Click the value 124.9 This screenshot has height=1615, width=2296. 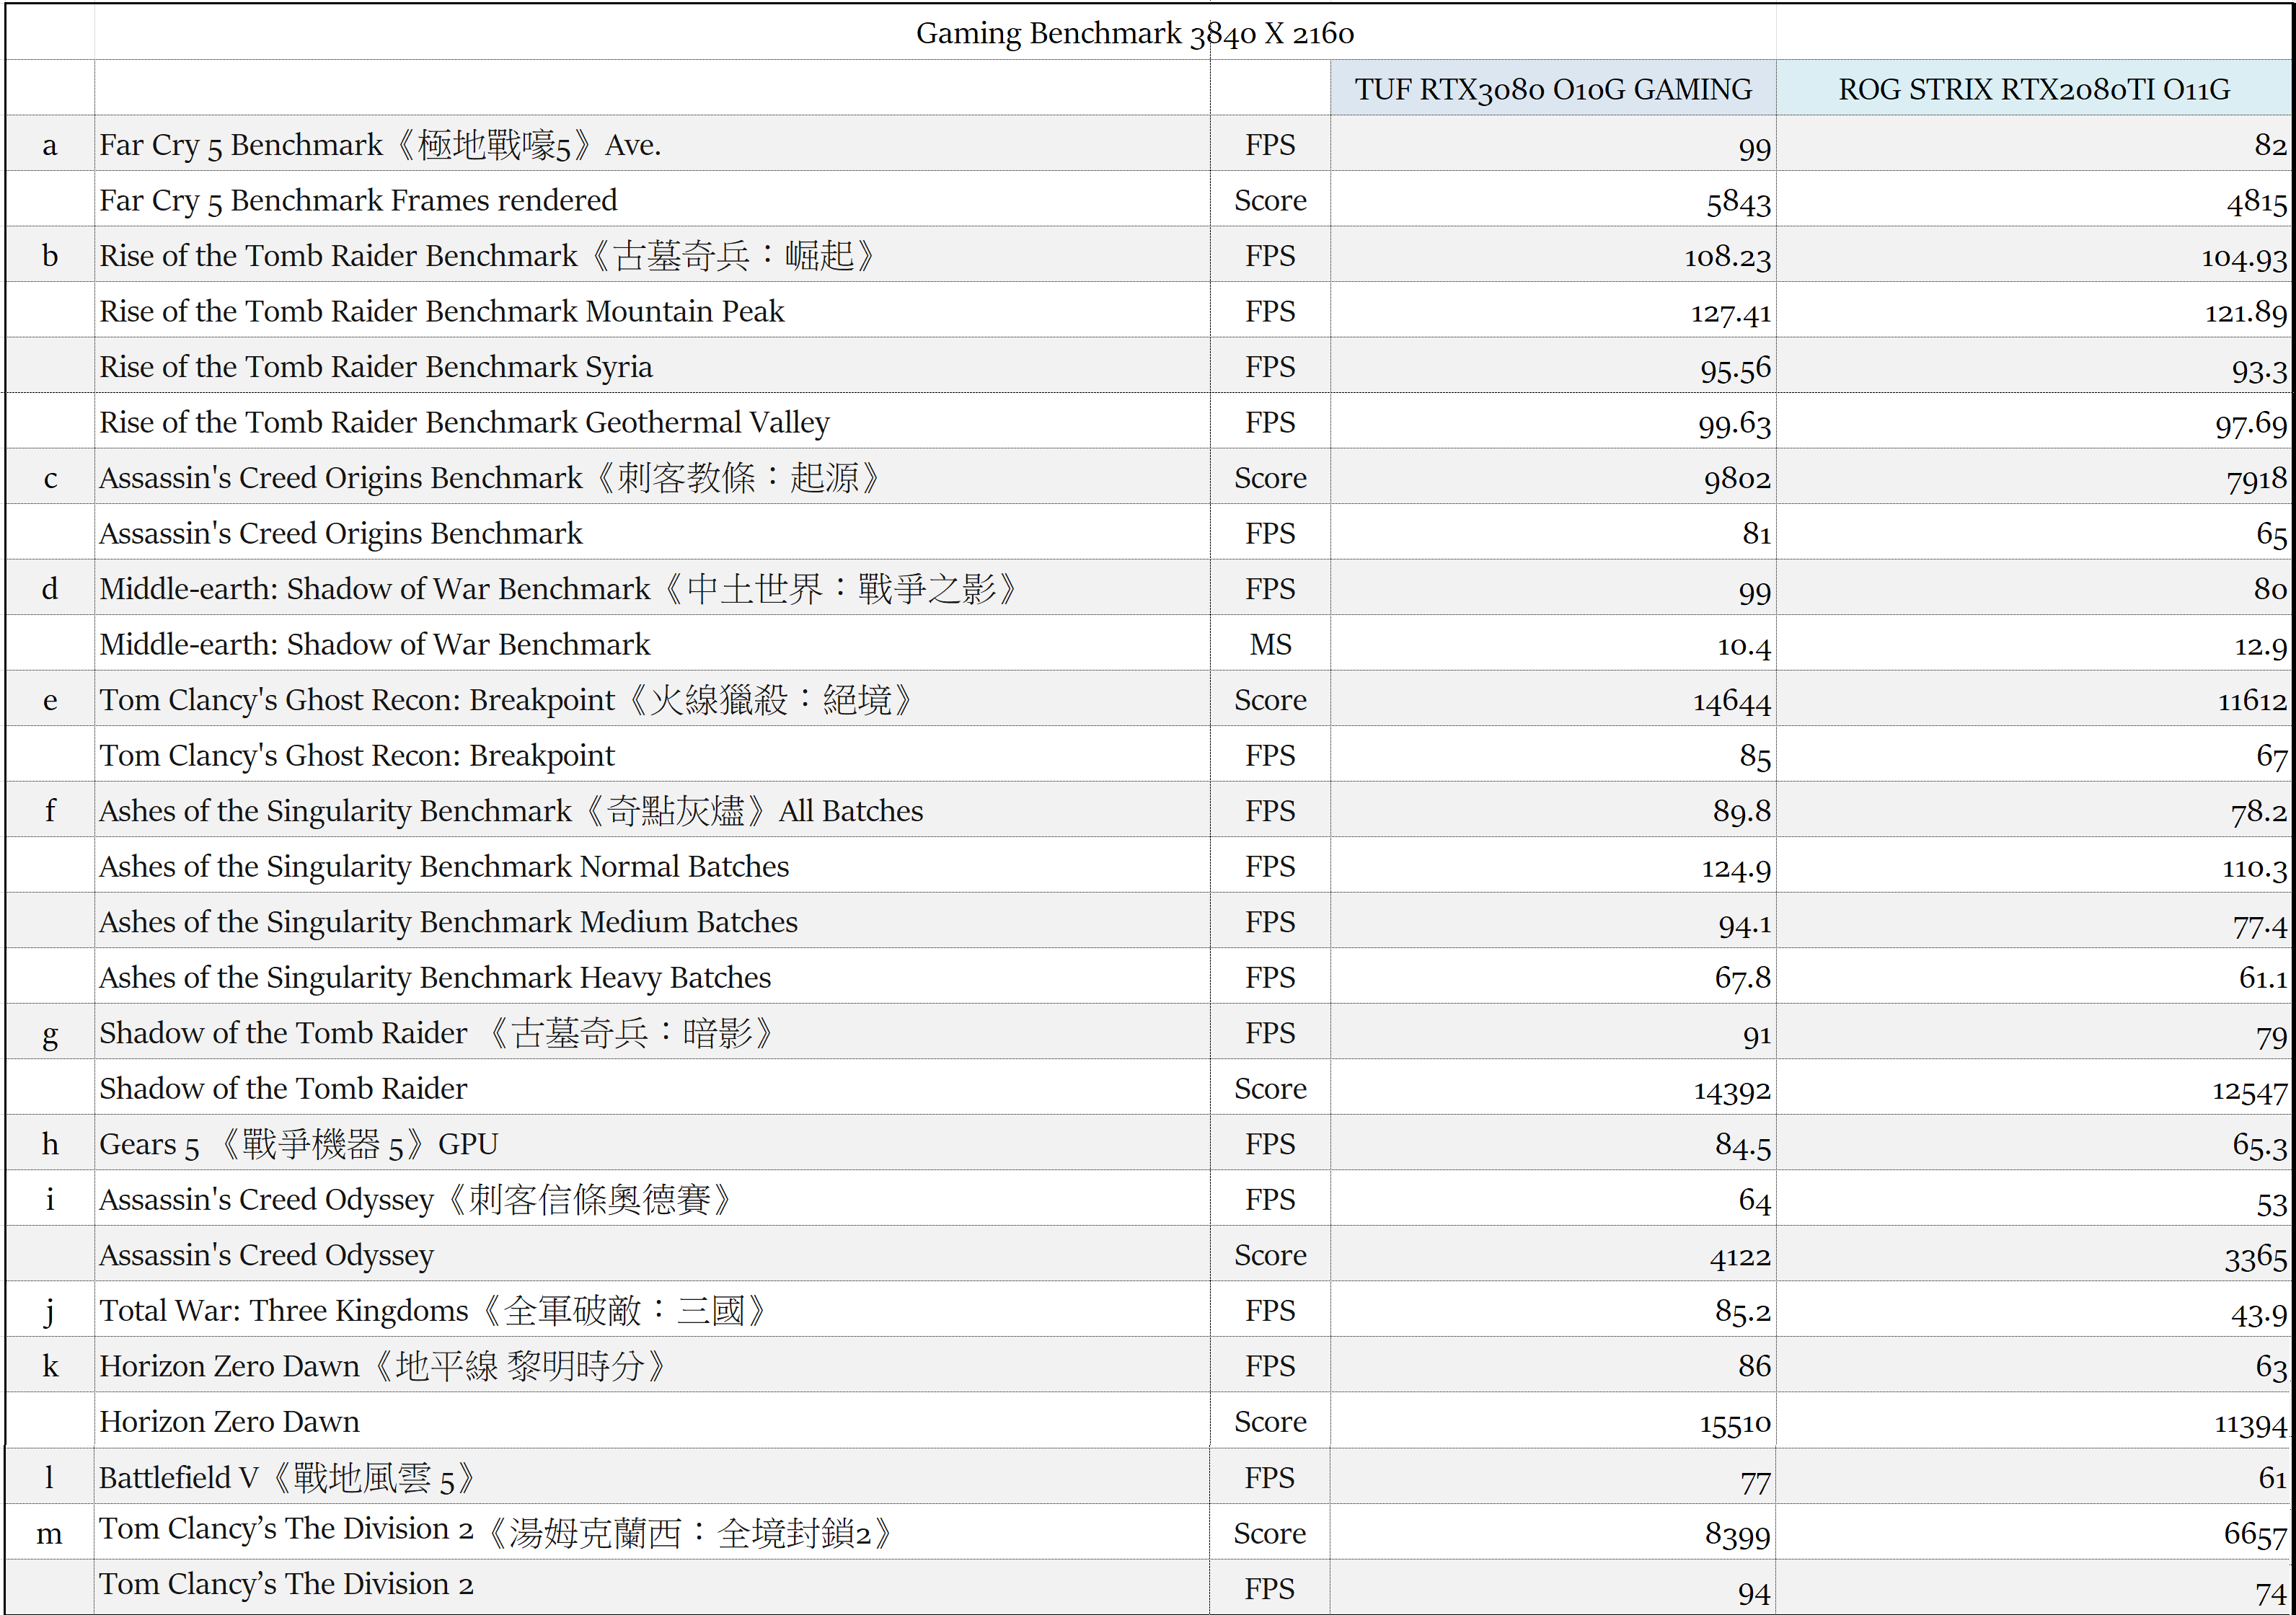pyautogui.click(x=1736, y=869)
